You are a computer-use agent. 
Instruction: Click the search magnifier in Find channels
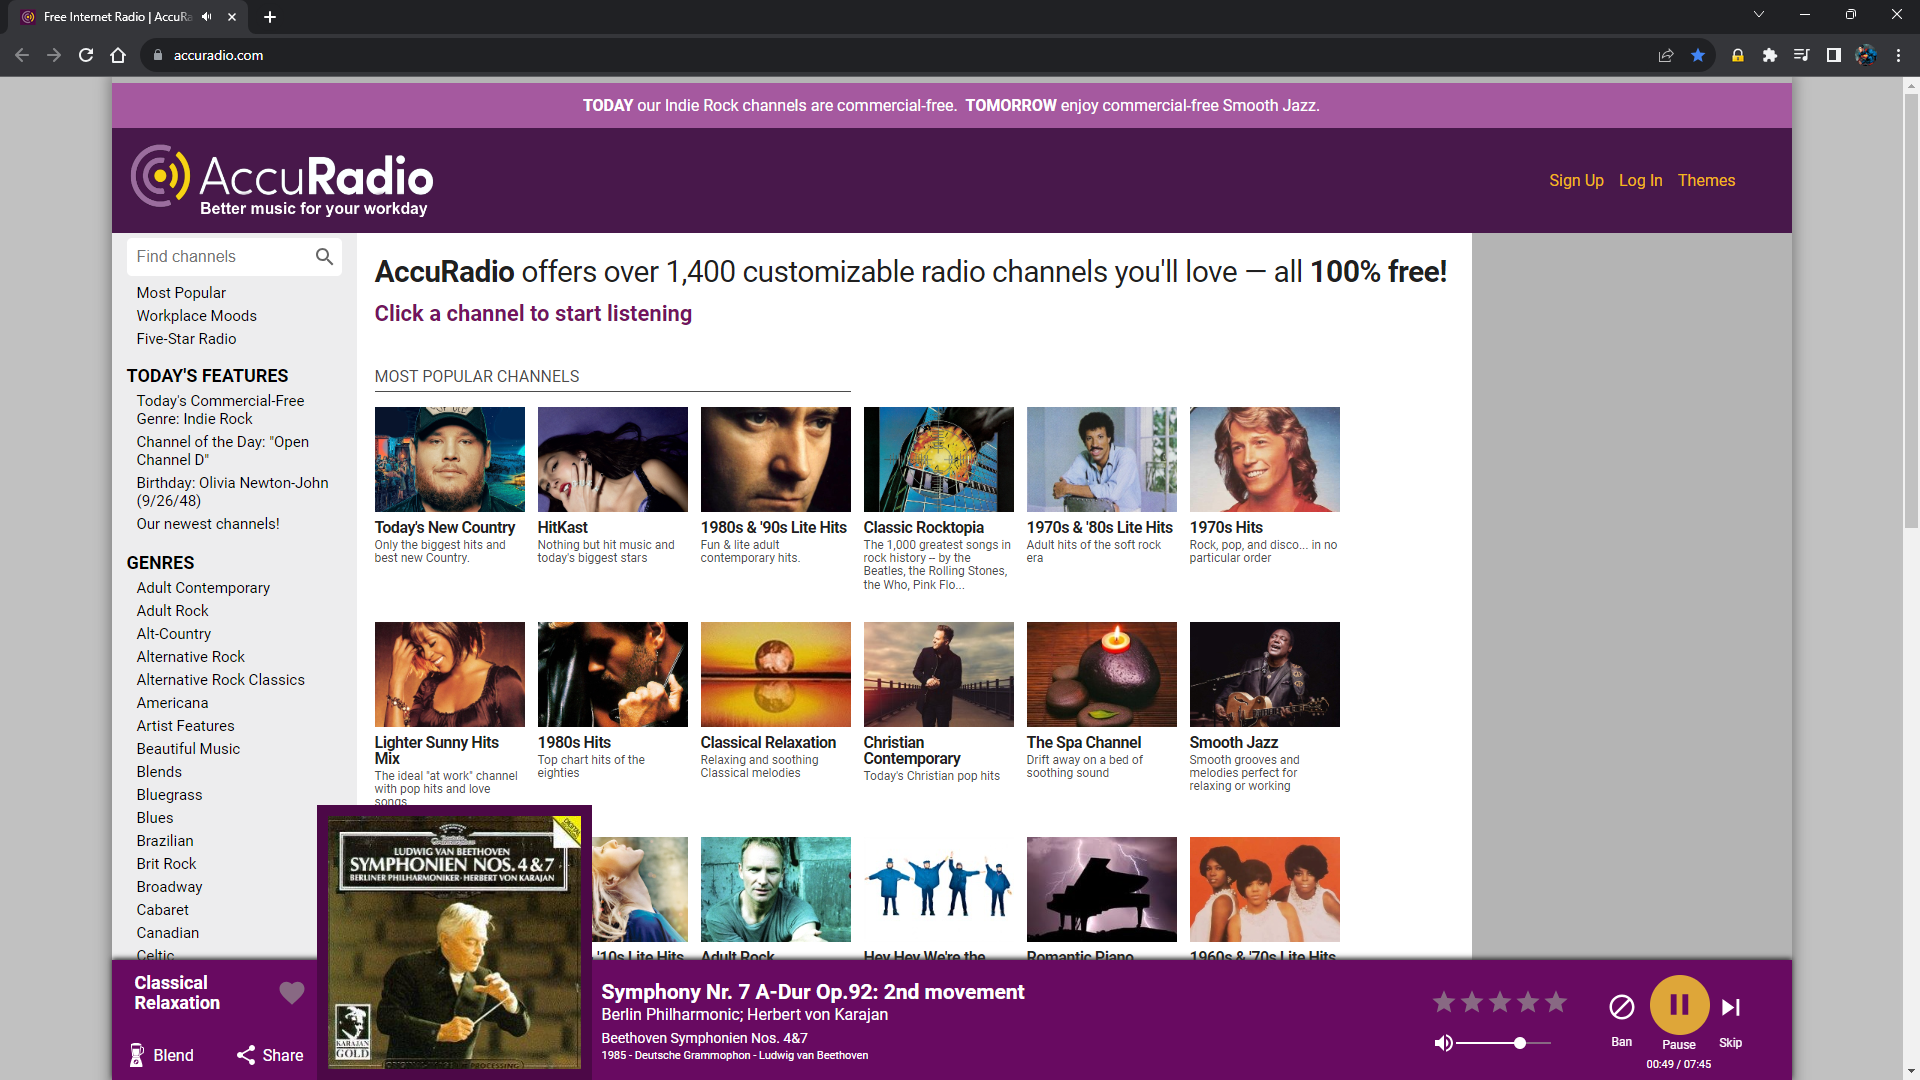point(324,257)
